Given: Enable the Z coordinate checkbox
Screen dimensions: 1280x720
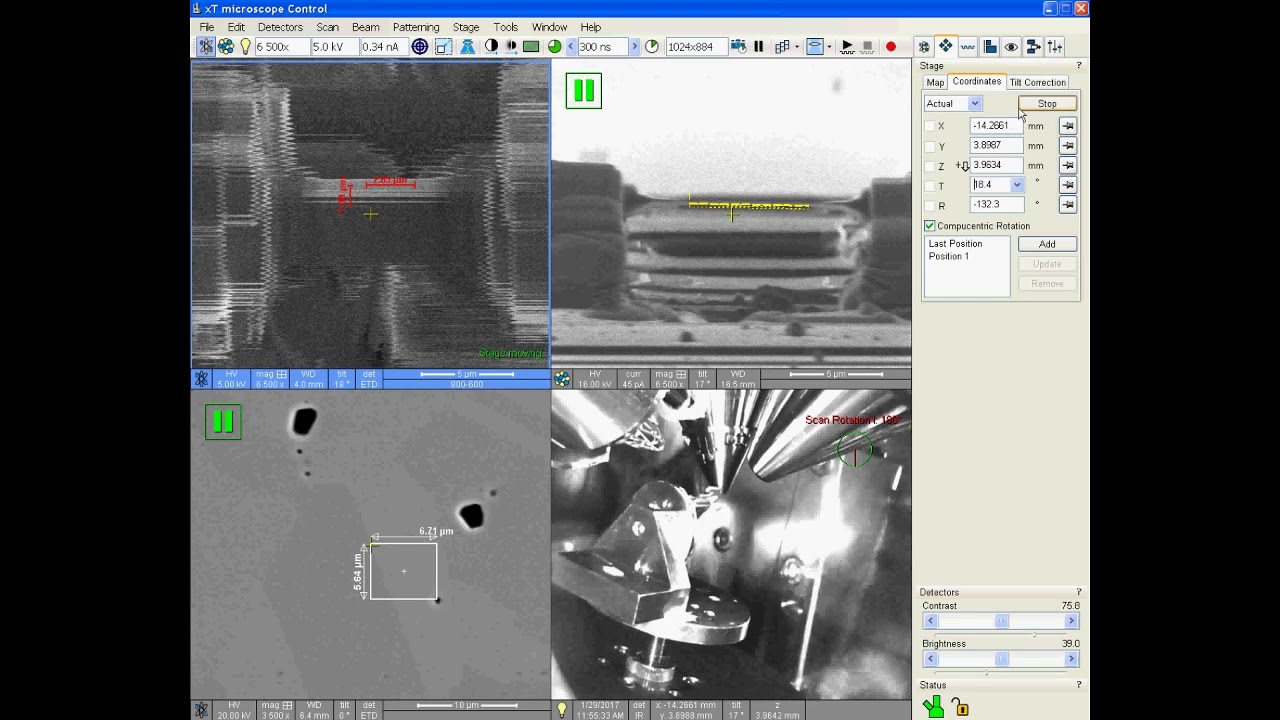Looking at the screenshot, I should tap(930, 166).
